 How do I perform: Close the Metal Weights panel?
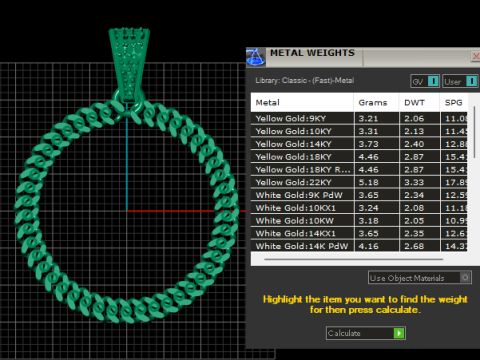[476, 56]
